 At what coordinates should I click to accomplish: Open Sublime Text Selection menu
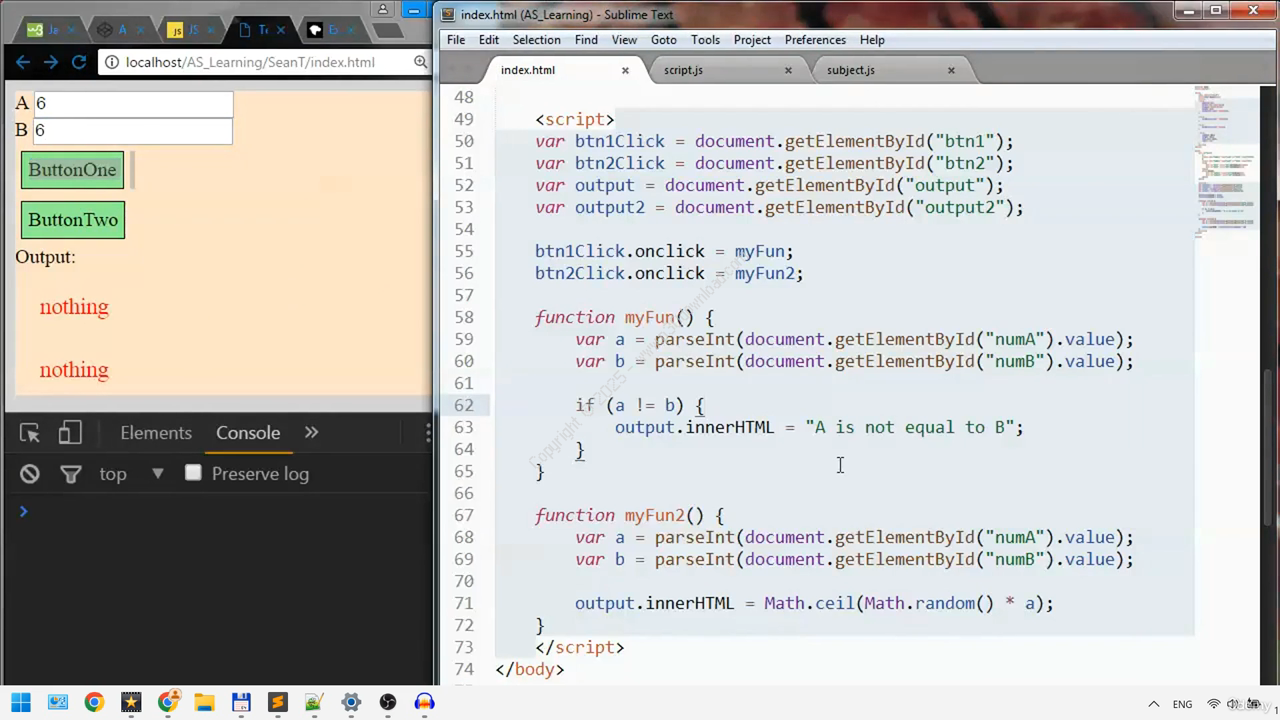click(537, 40)
